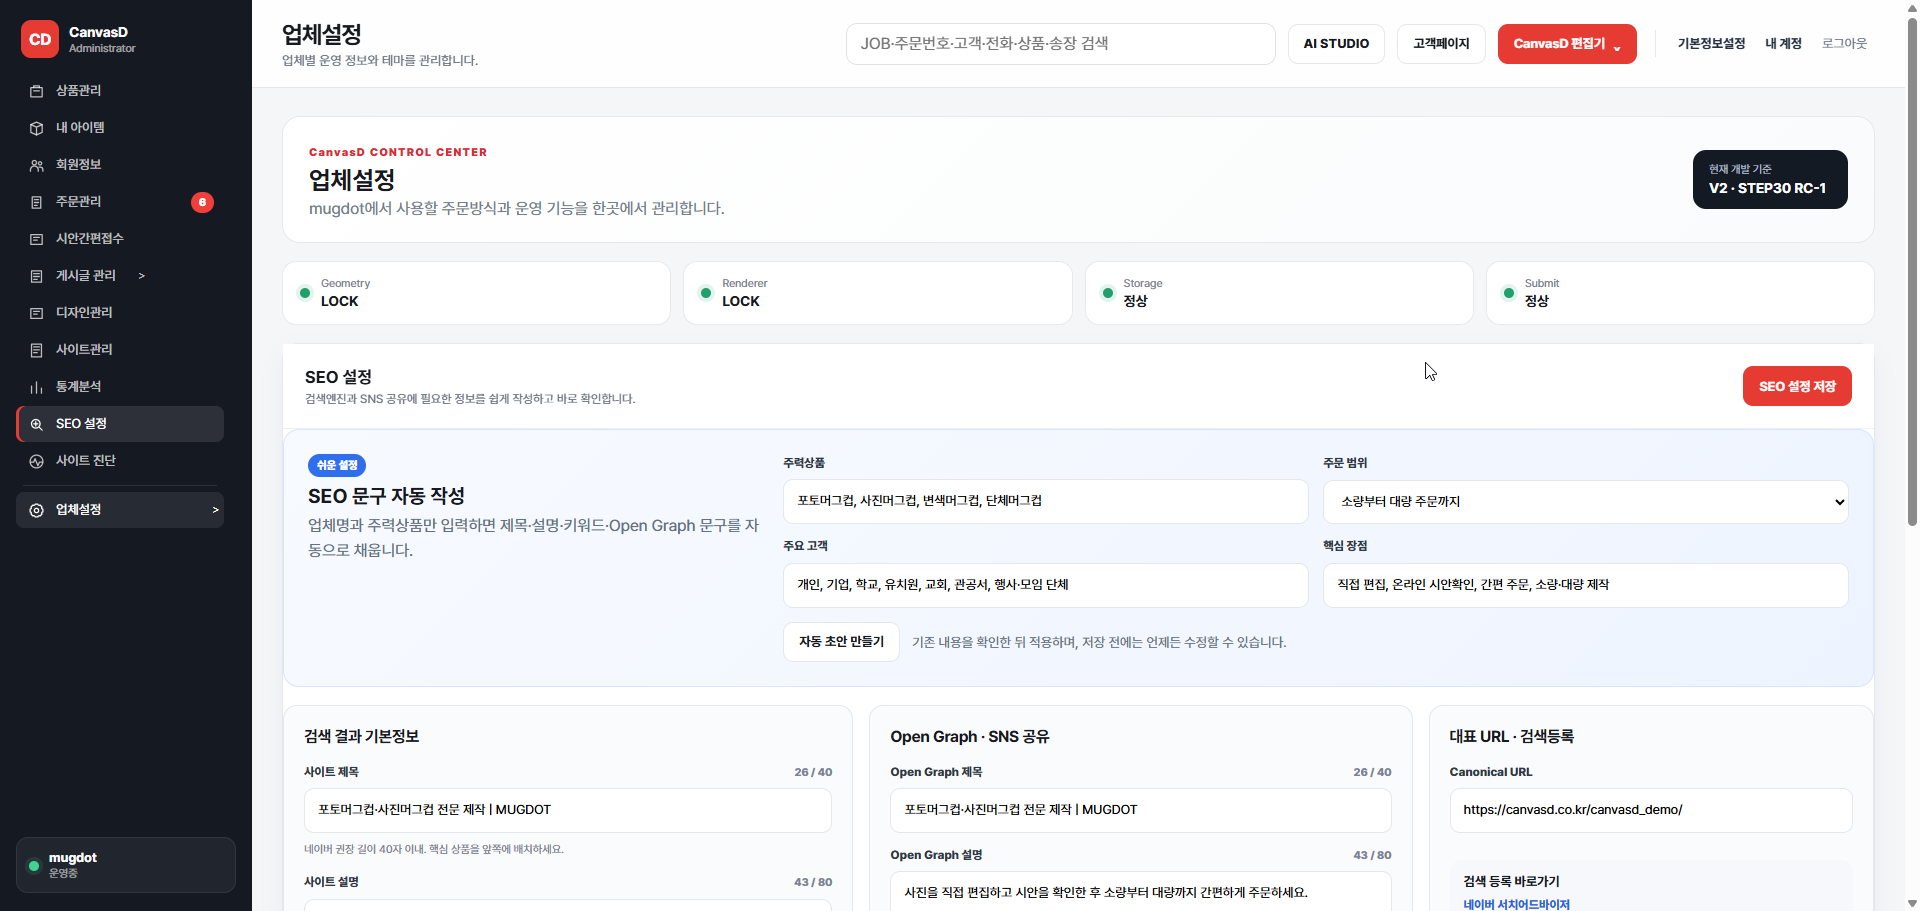The height and width of the screenshot is (911, 1920).
Task: Expand the 업체설정 sidebar arrow
Action: (x=215, y=510)
